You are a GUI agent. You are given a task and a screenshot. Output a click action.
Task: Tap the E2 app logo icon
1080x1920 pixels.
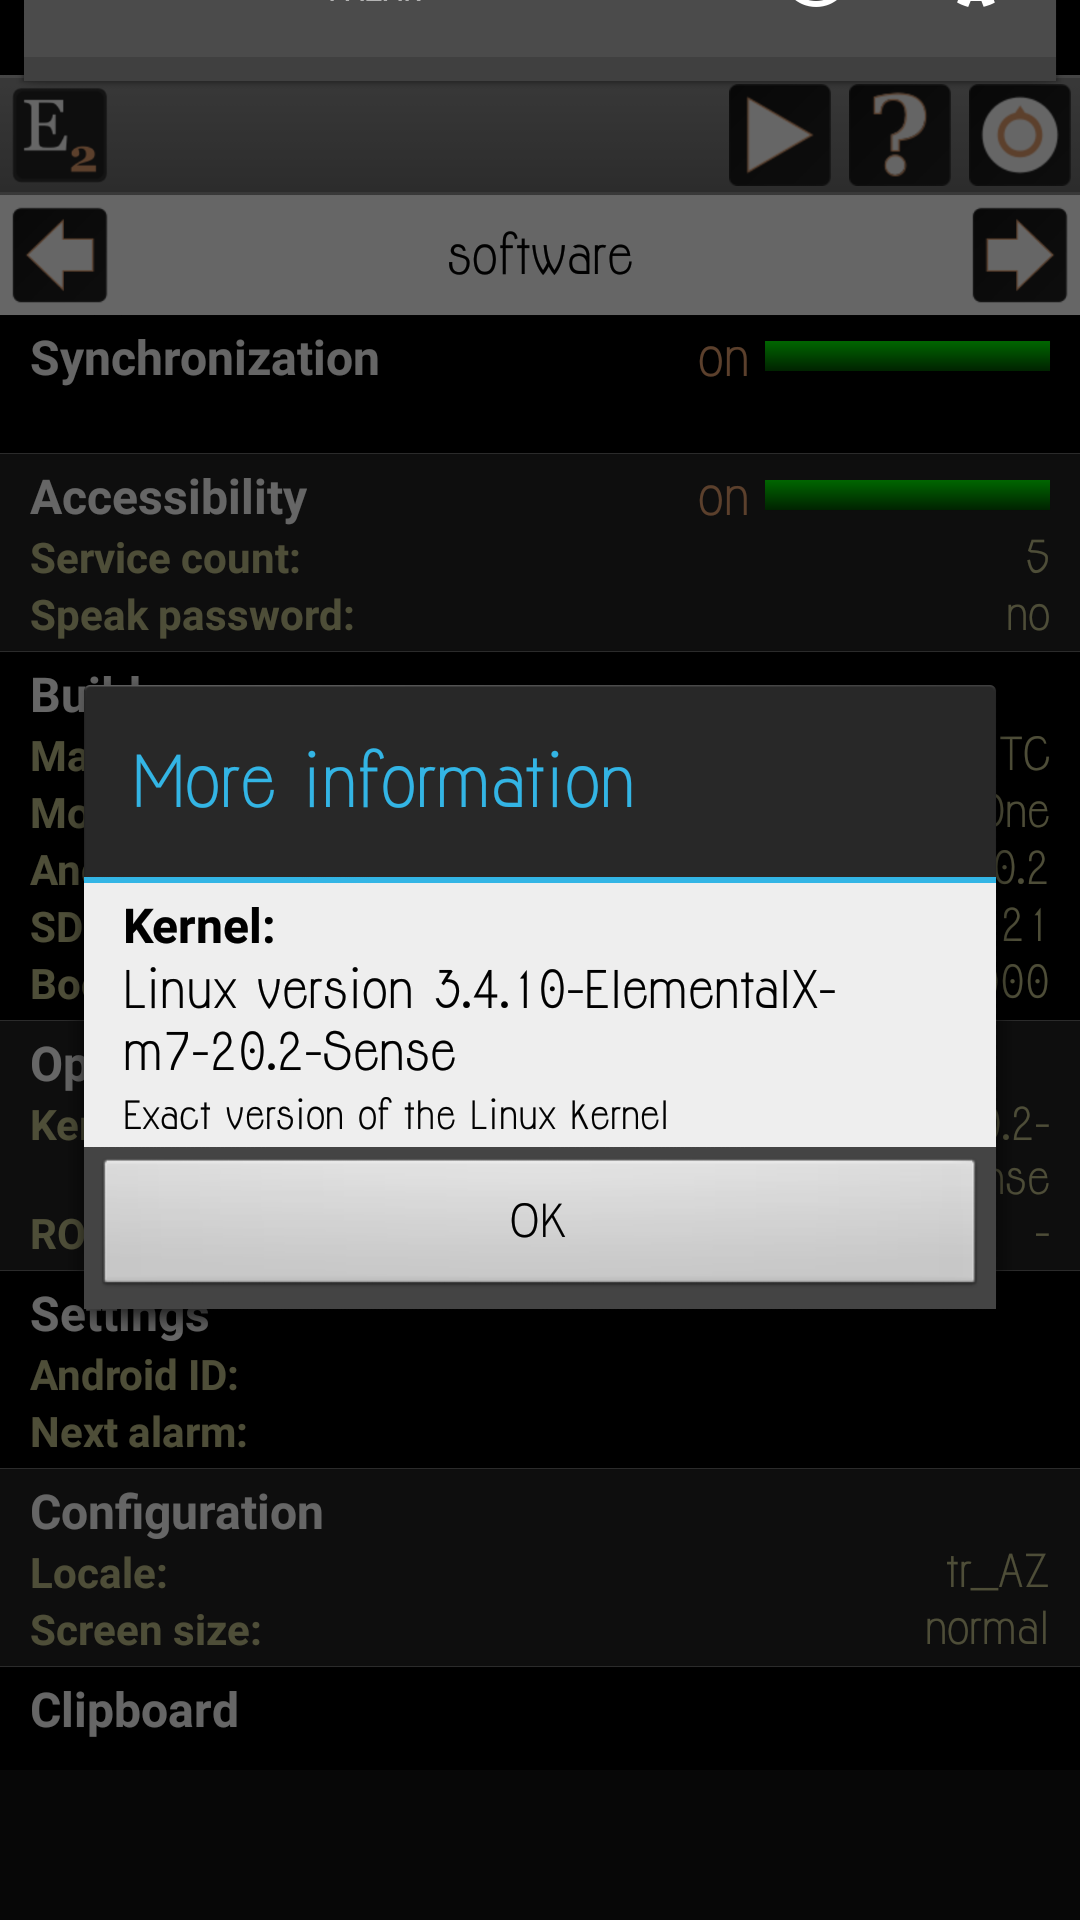[x=60, y=135]
